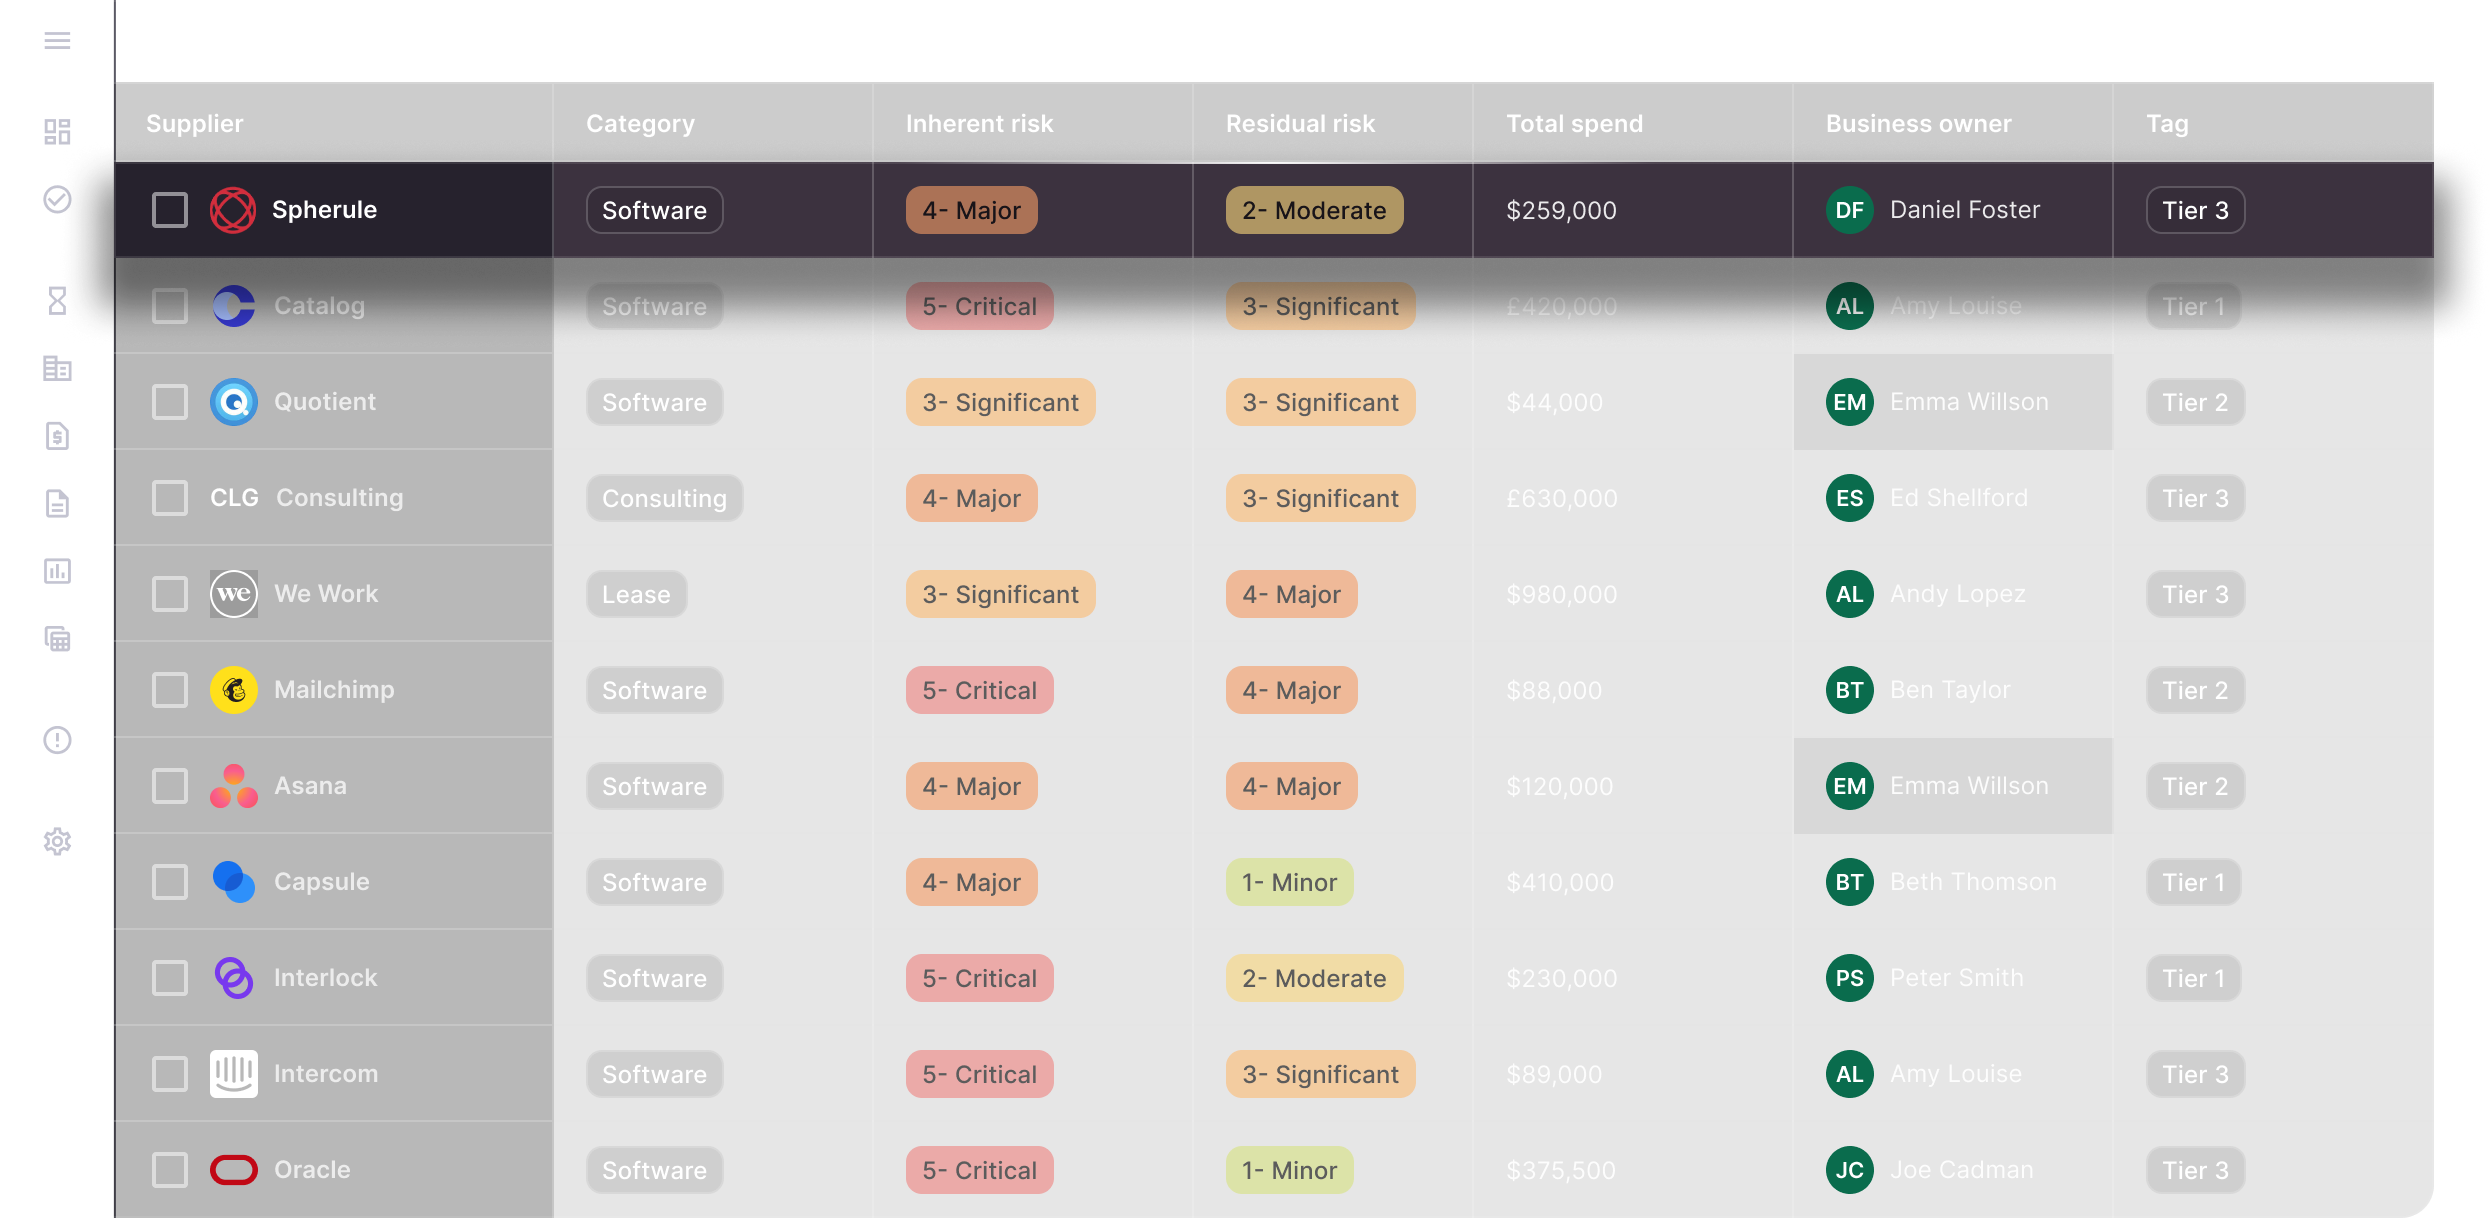Image resolution: width=2490 pixels, height=1218 pixels.
Task: Click Capsule's 1- Minor residual risk badge
Action: 1289,882
